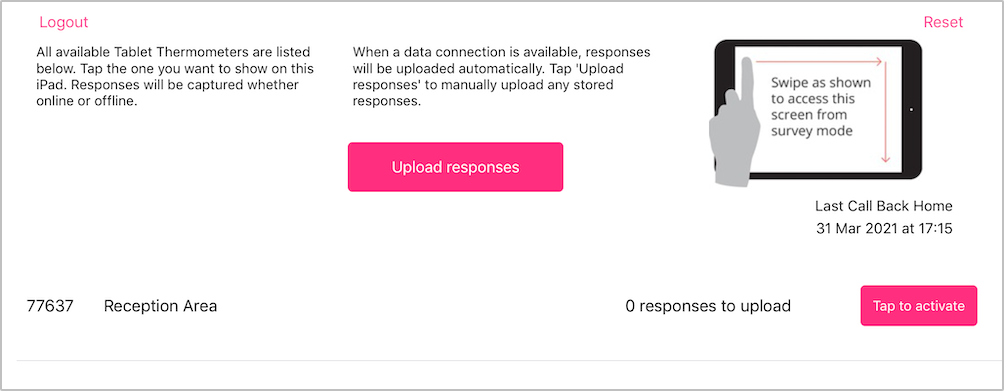Click the Last Call Back Home label
The height and width of the screenshot is (391, 1004).
[x=884, y=206]
